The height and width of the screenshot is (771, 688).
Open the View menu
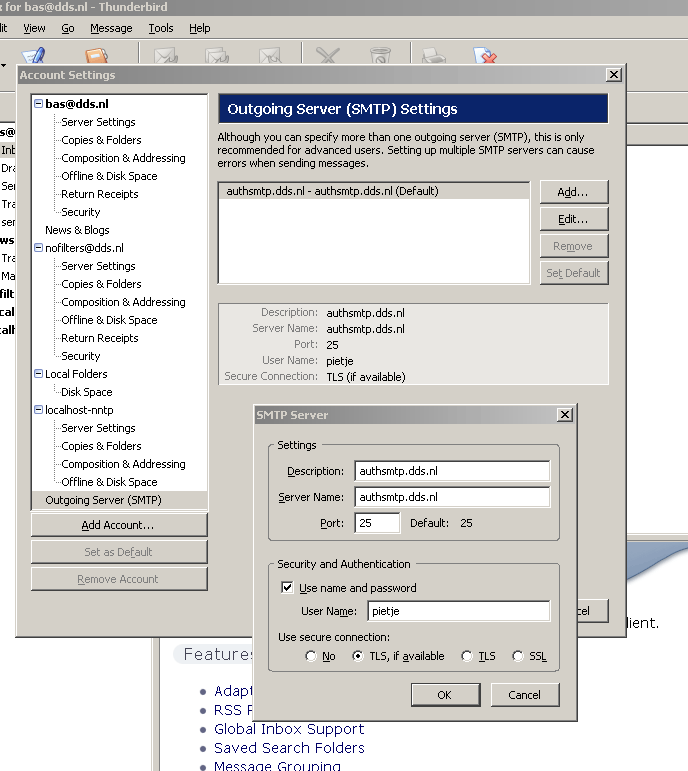click(34, 29)
